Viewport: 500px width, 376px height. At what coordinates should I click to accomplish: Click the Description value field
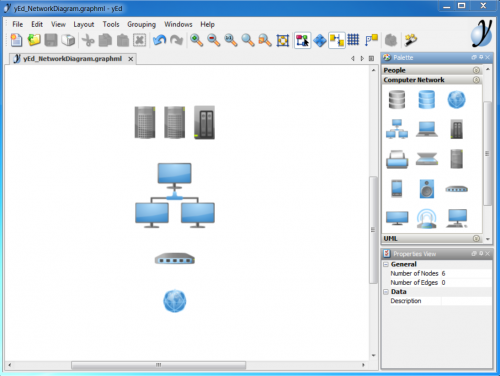[x=466, y=301]
